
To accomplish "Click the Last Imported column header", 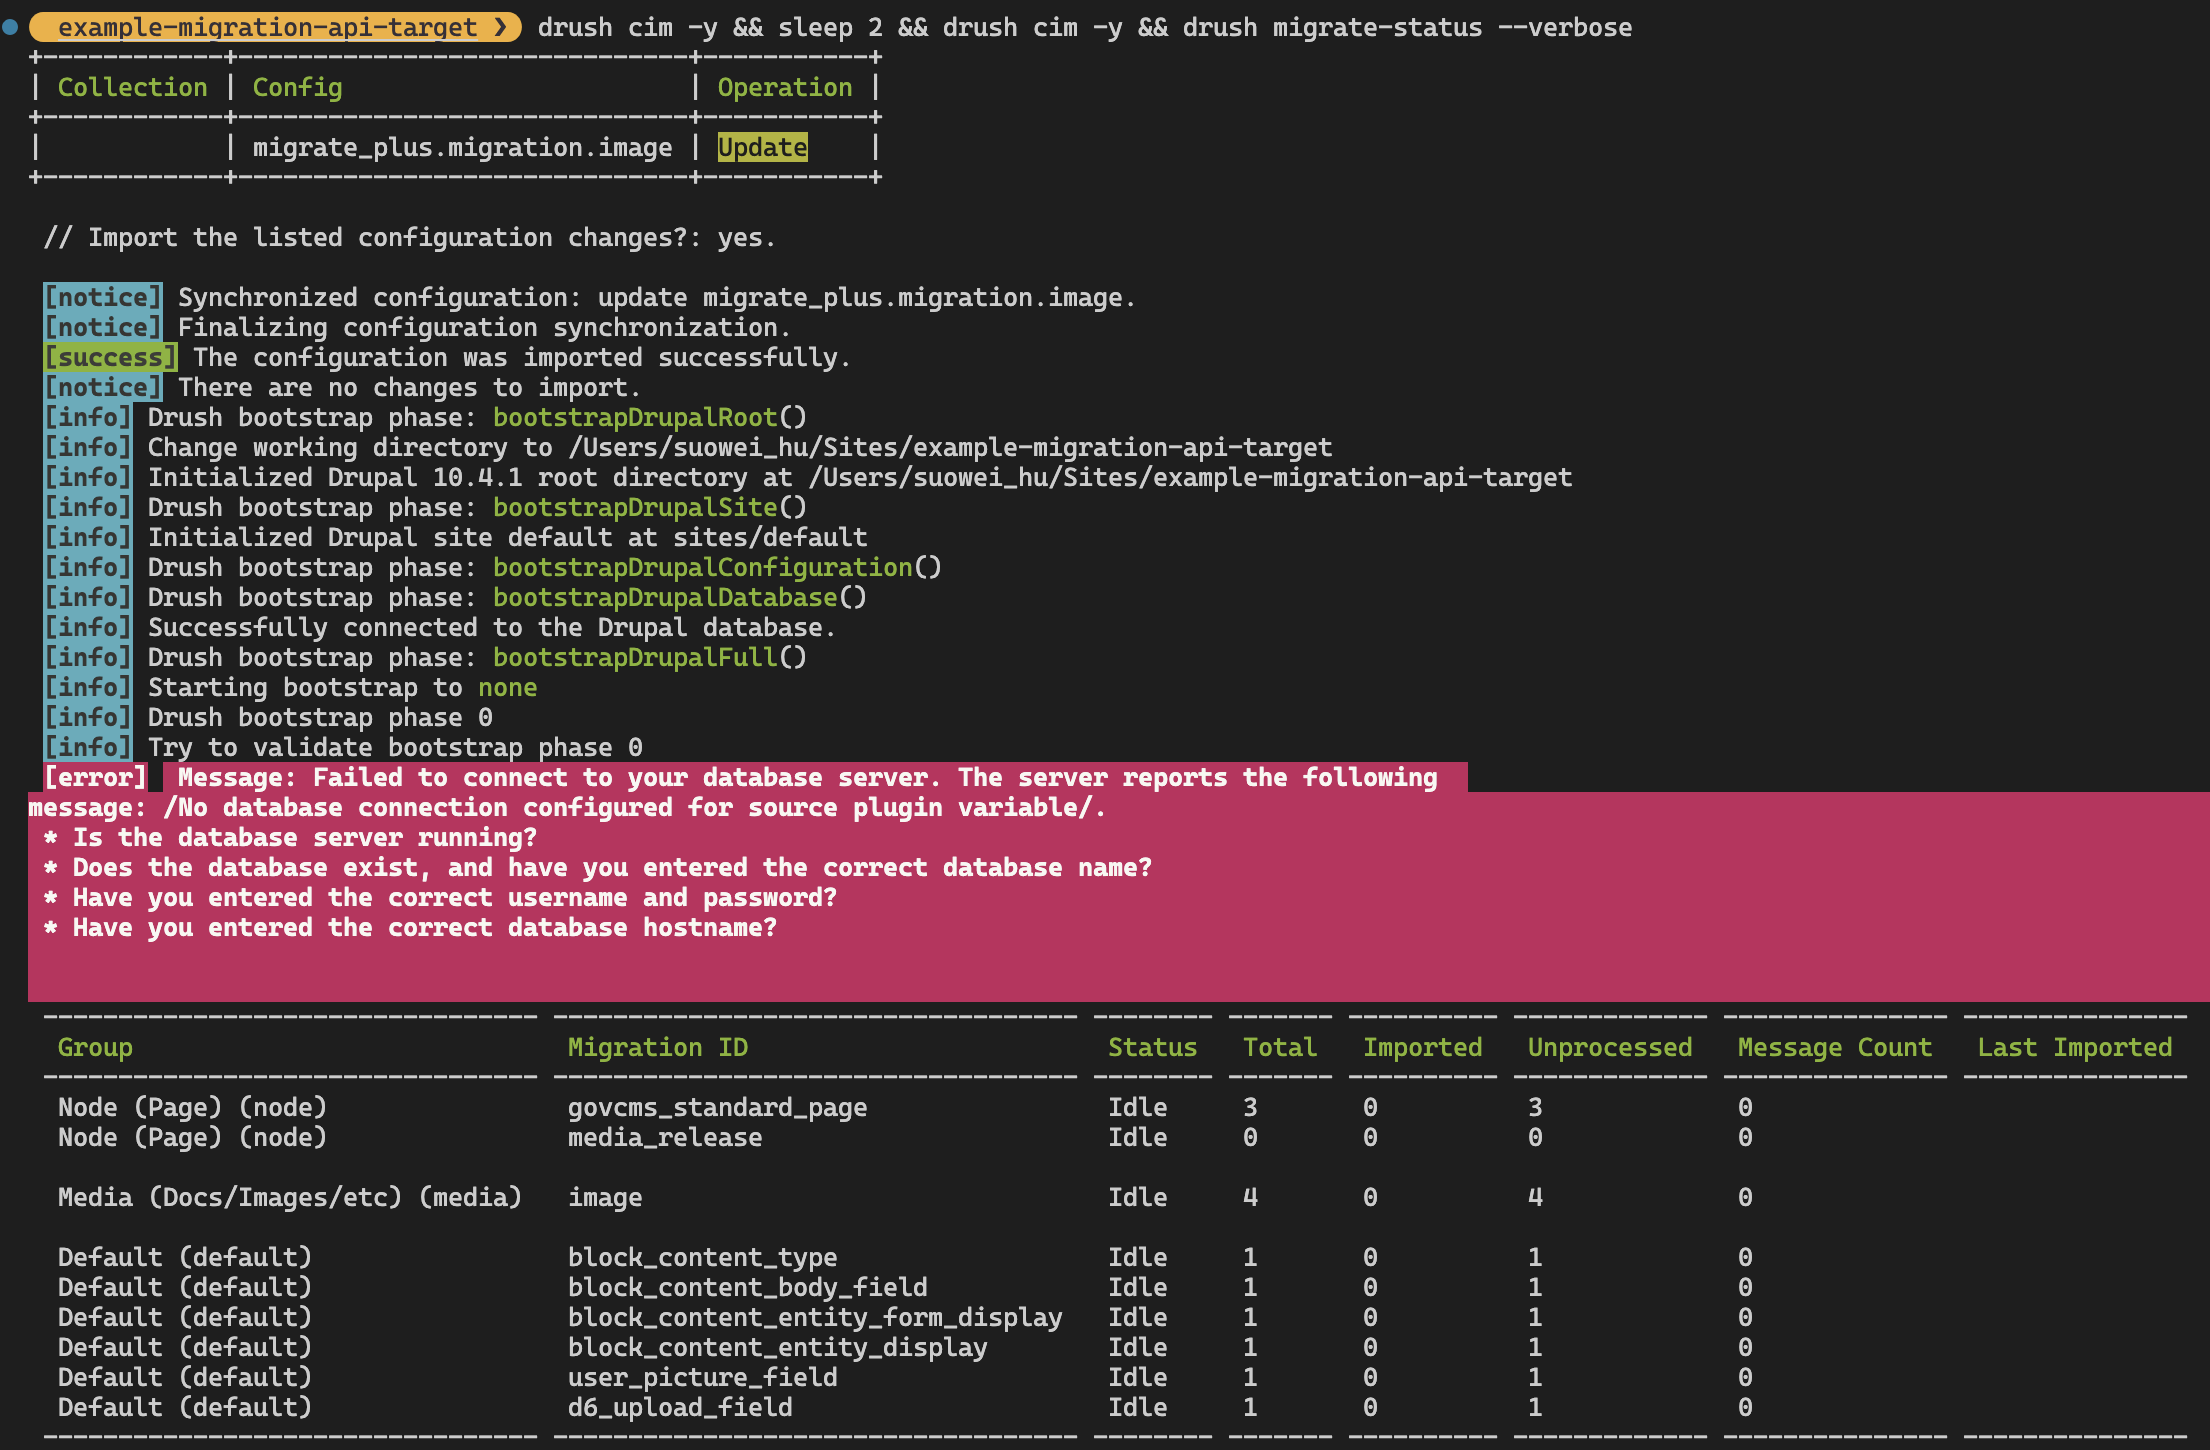I will tap(2074, 1047).
